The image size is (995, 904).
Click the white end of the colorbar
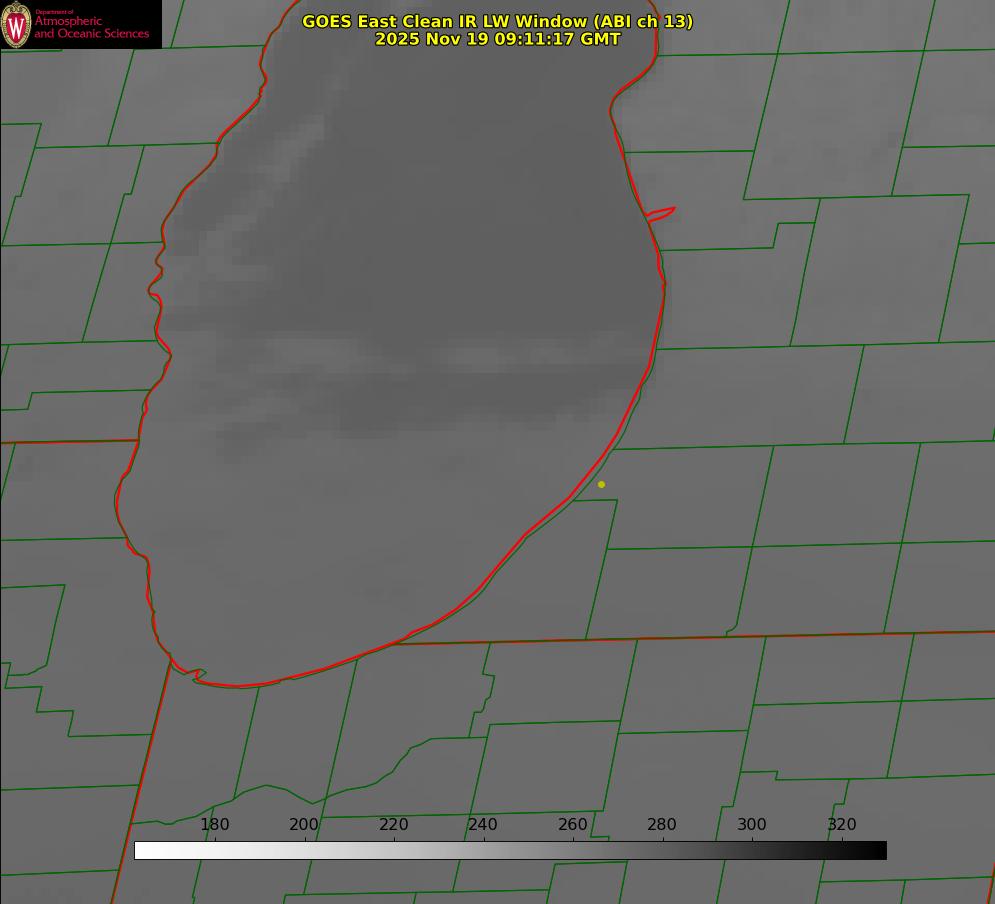click(142, 850)
